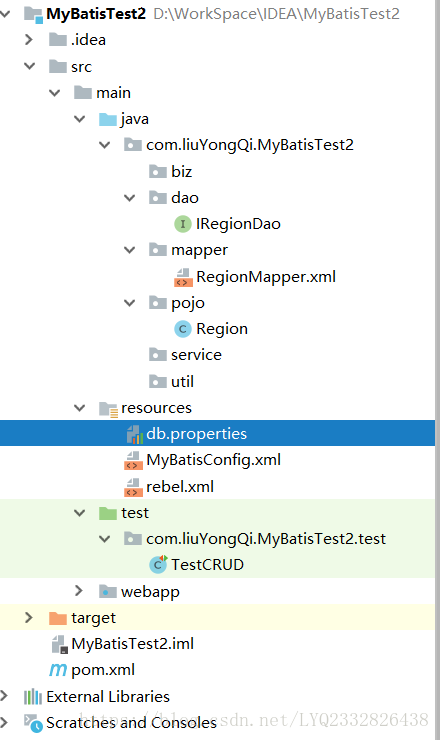Expand the .idea folder arrow
This screenshot has height=740, width=440.
pos(29,40)
